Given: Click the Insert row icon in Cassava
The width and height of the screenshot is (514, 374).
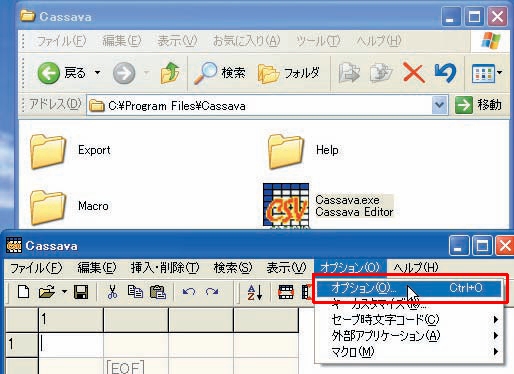Looking at the screenshot, I should (x=286, y=292).
